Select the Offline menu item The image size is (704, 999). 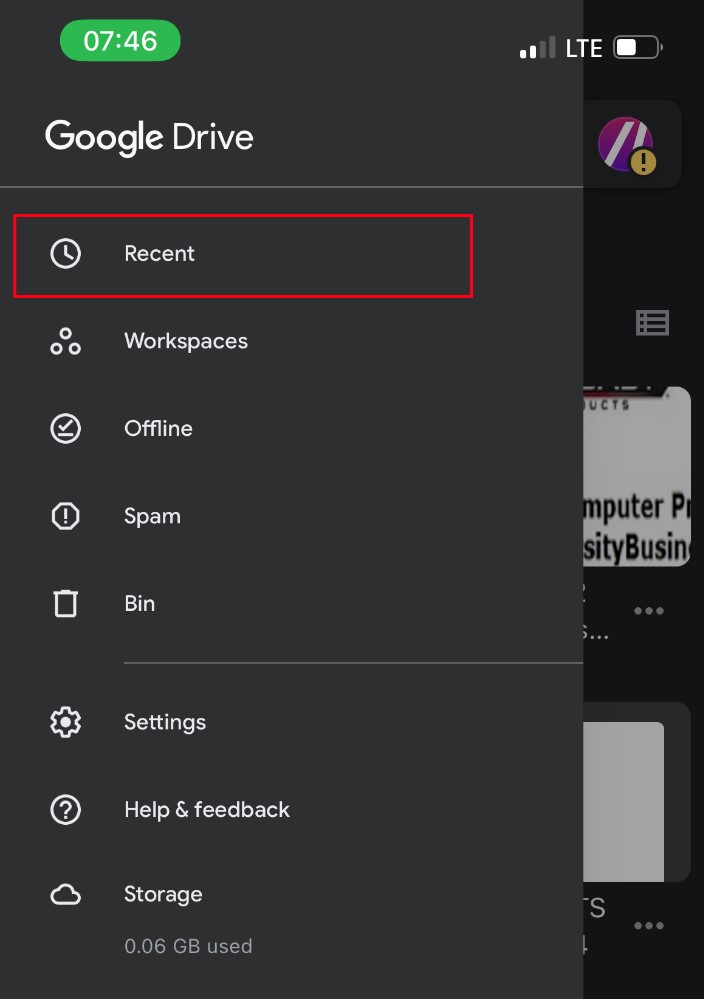[x=291, y=429]
